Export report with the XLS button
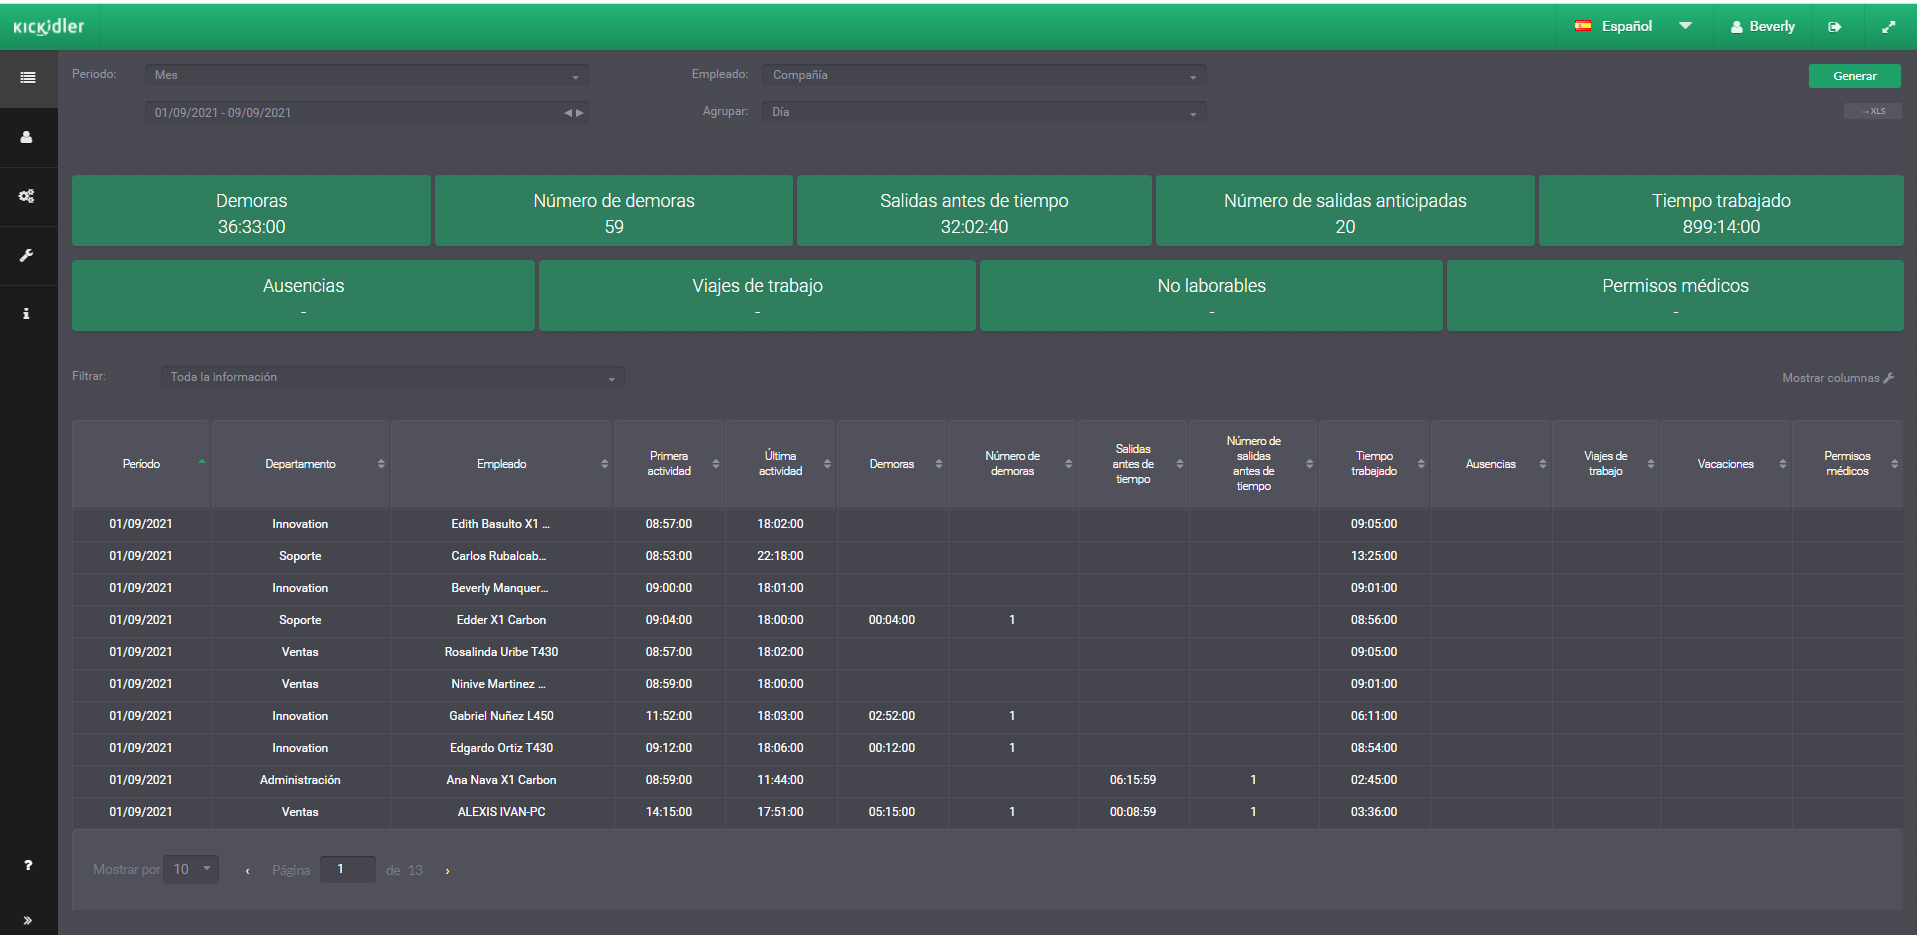This screenshot has width=1917, height=935. 1873,111
